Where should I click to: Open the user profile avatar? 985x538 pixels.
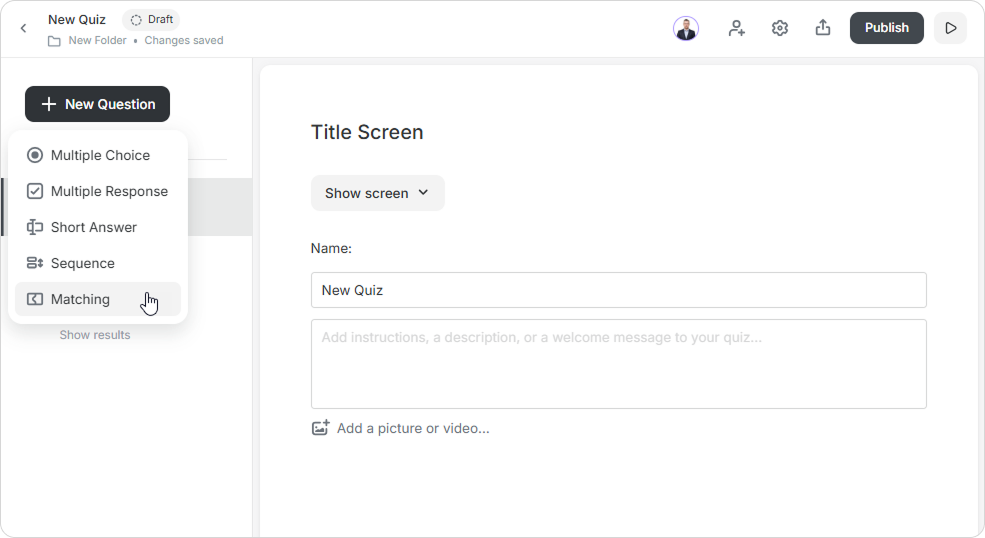coord(686,28)
